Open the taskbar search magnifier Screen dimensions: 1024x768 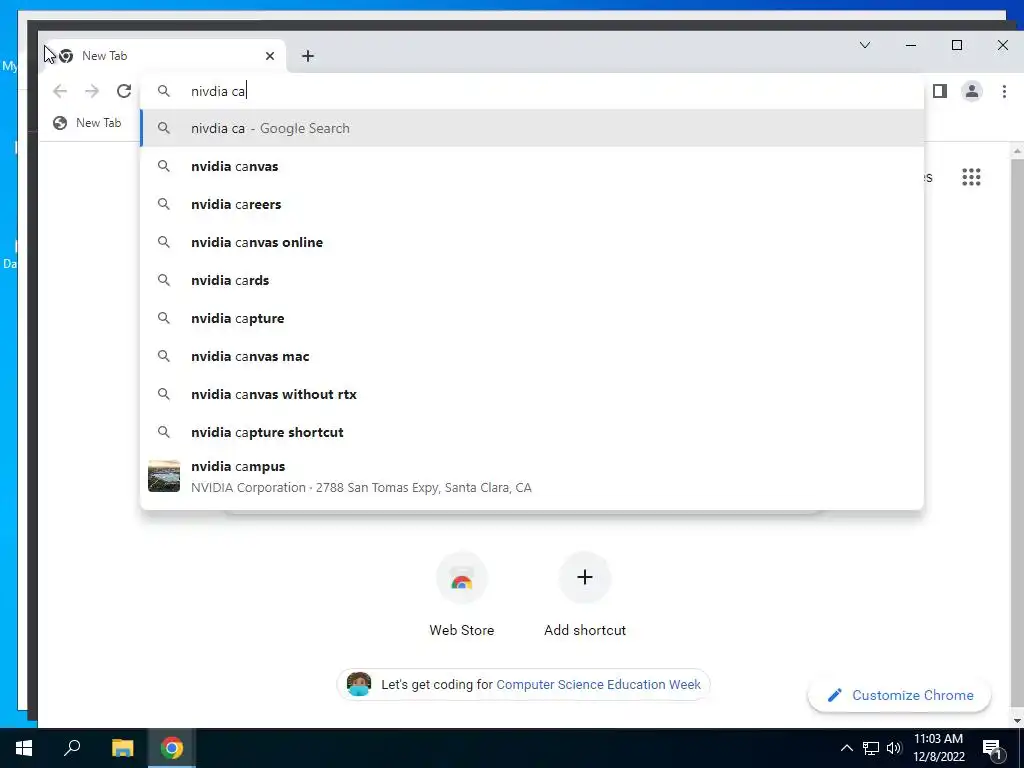coord(72,748)
